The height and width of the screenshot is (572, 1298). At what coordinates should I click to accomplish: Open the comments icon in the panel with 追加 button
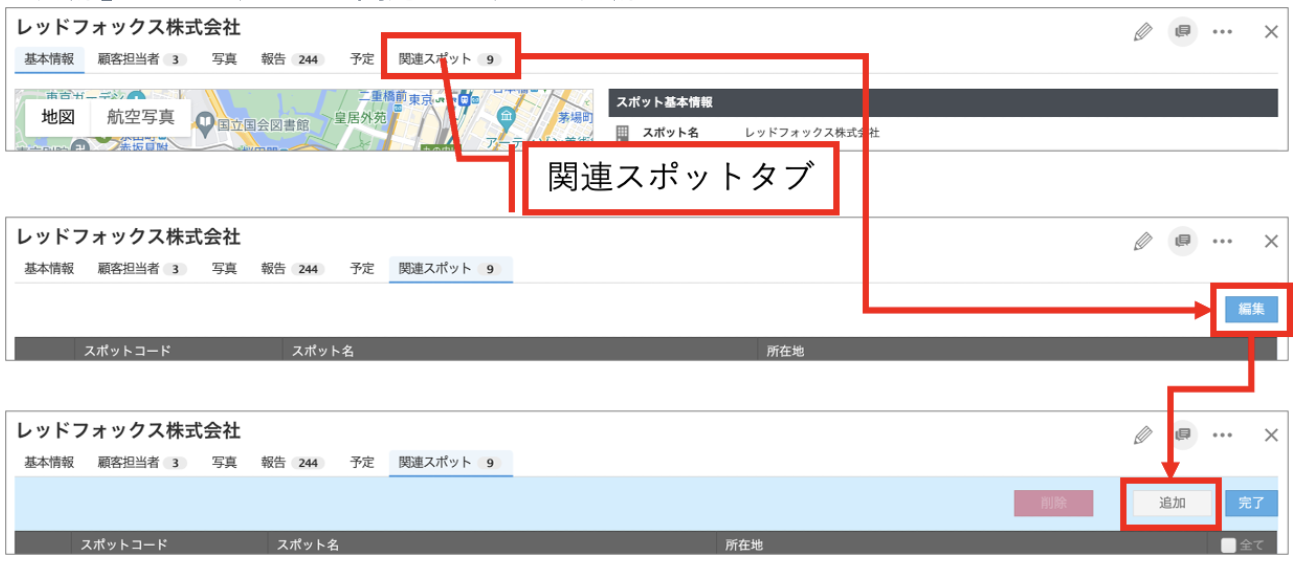[x=1182, y=435]
